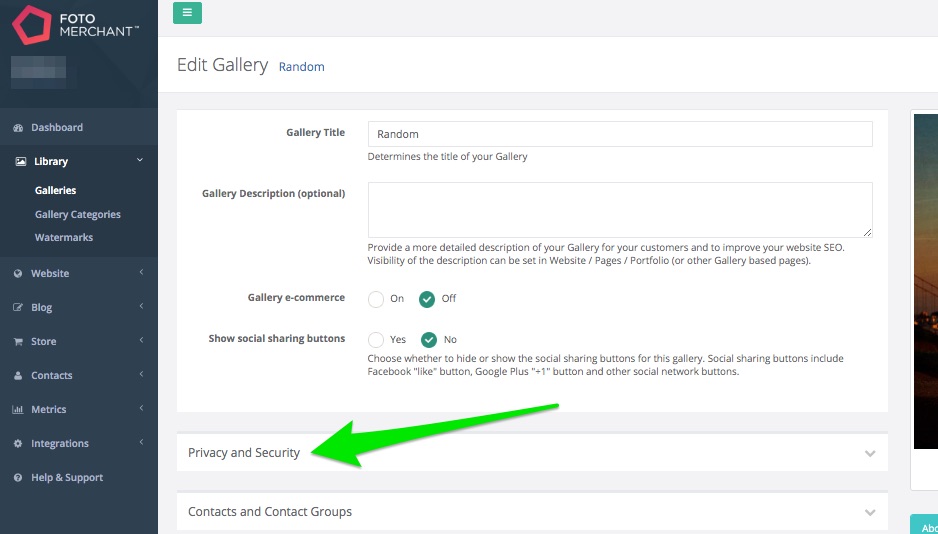Open Watermarks in the Library submenu
Image resolution: width=938 pixels, height=534 pixels.
pyautogui.click(x=64, y=237)
